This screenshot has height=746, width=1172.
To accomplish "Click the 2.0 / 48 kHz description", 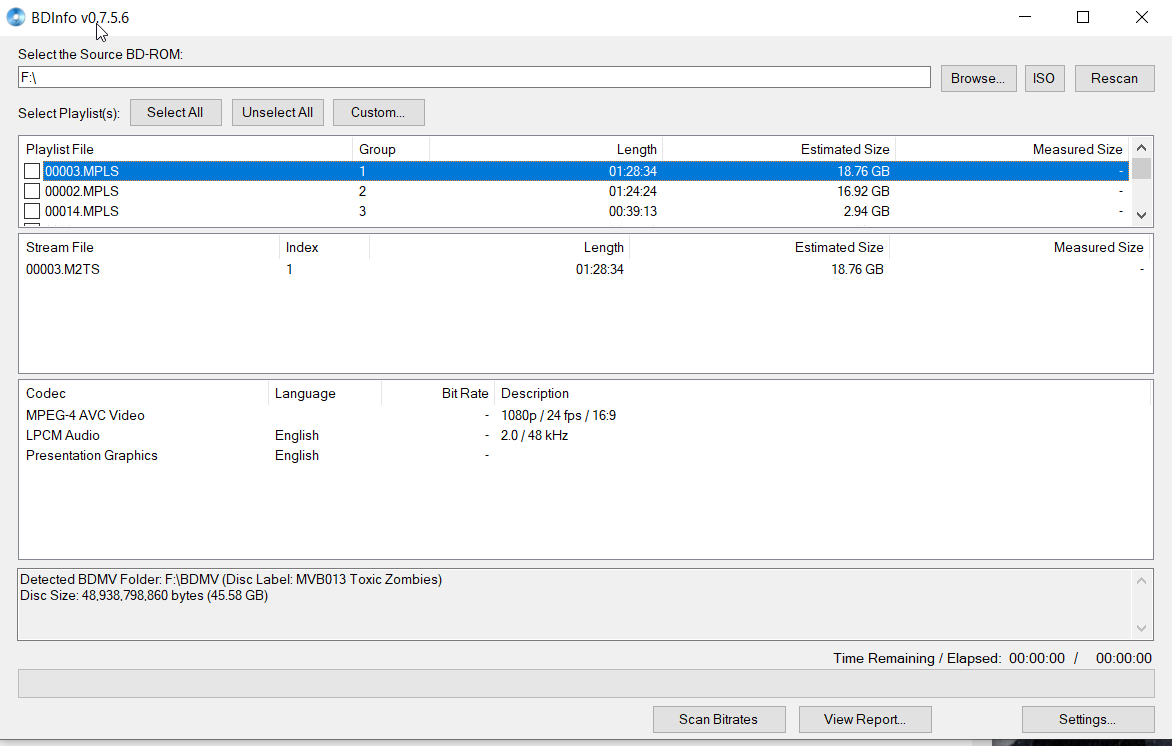I will pyautogui.click(x=534, y=436).
